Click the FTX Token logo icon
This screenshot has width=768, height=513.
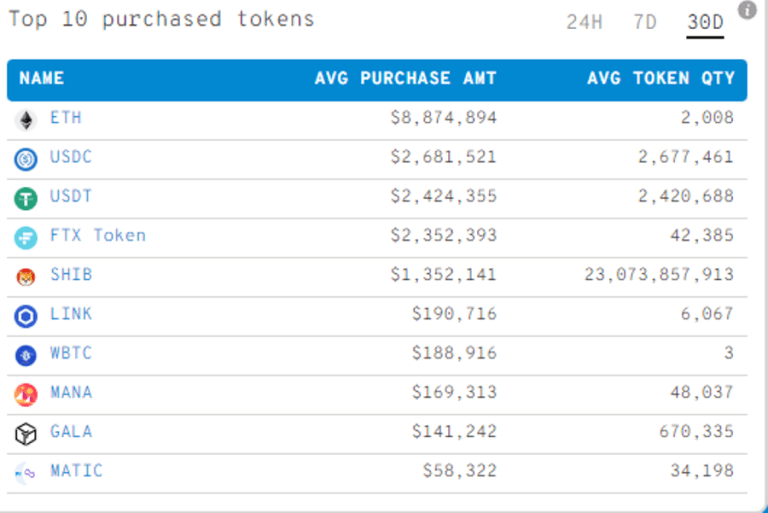pyautogui.click(x=26, y=237)
